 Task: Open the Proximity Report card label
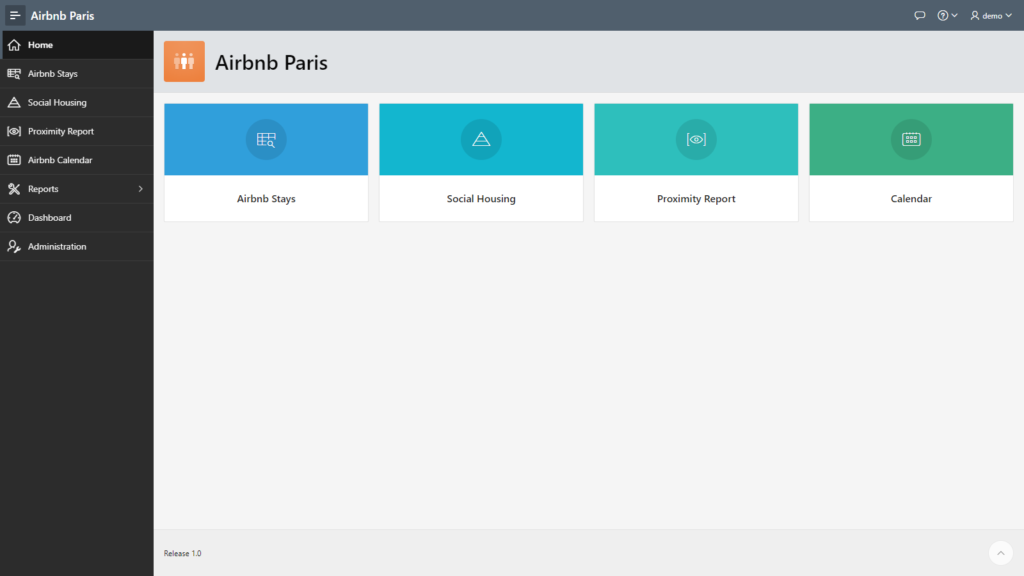(696, 199)
